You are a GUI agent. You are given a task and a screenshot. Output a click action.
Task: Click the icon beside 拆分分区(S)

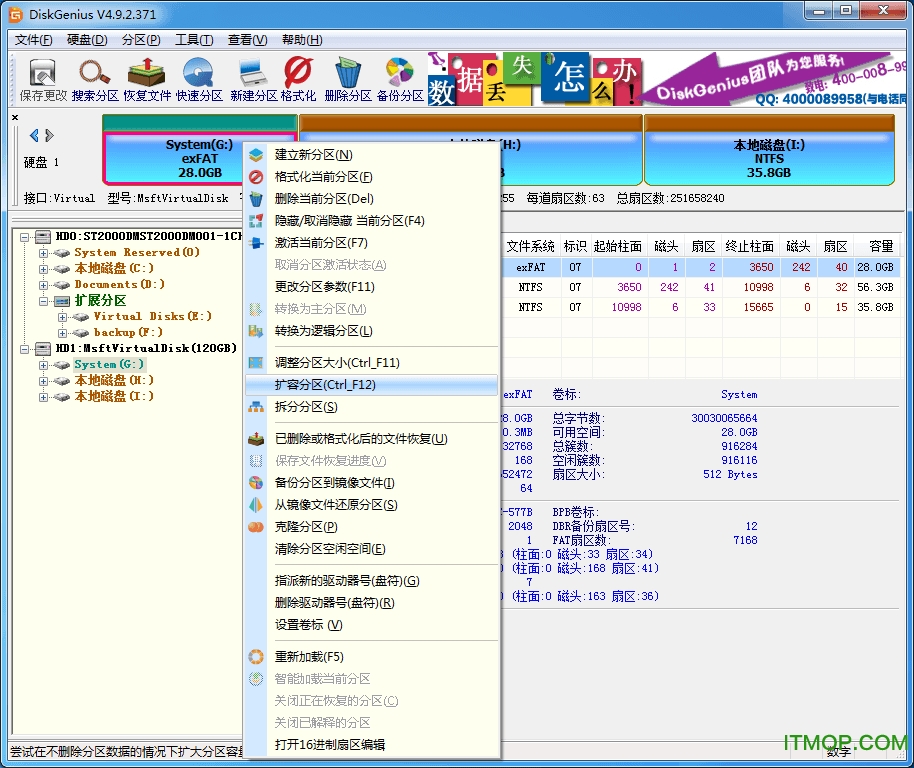point(256,407)
